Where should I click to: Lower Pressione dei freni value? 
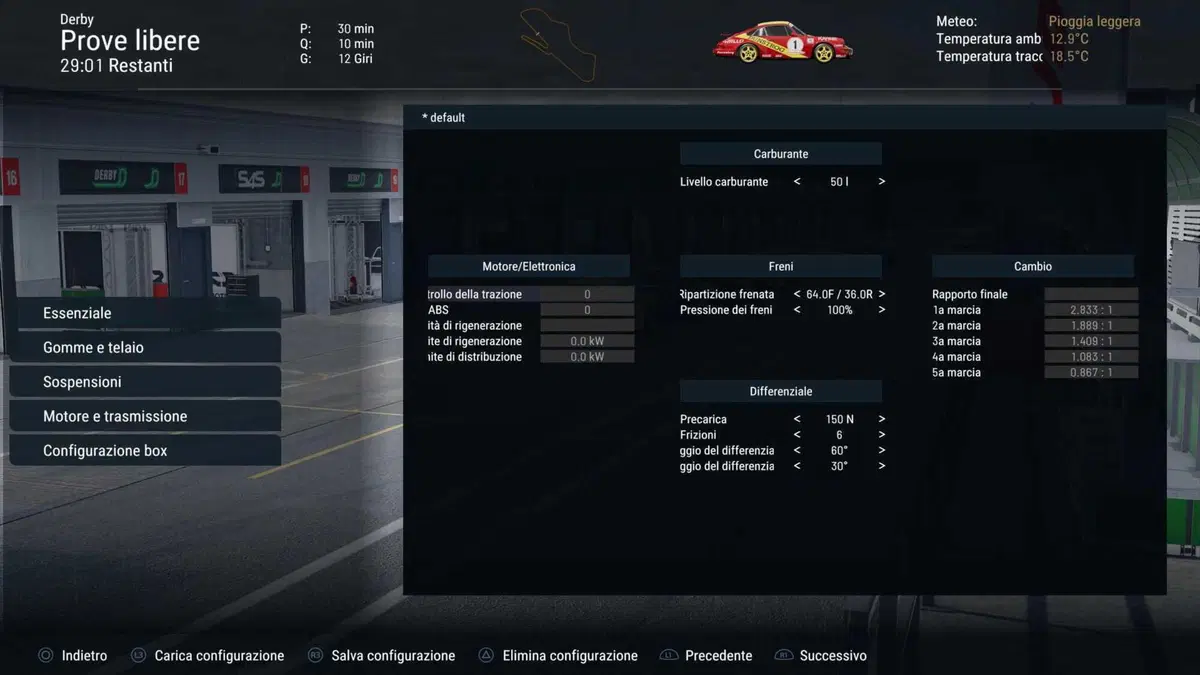797,310
